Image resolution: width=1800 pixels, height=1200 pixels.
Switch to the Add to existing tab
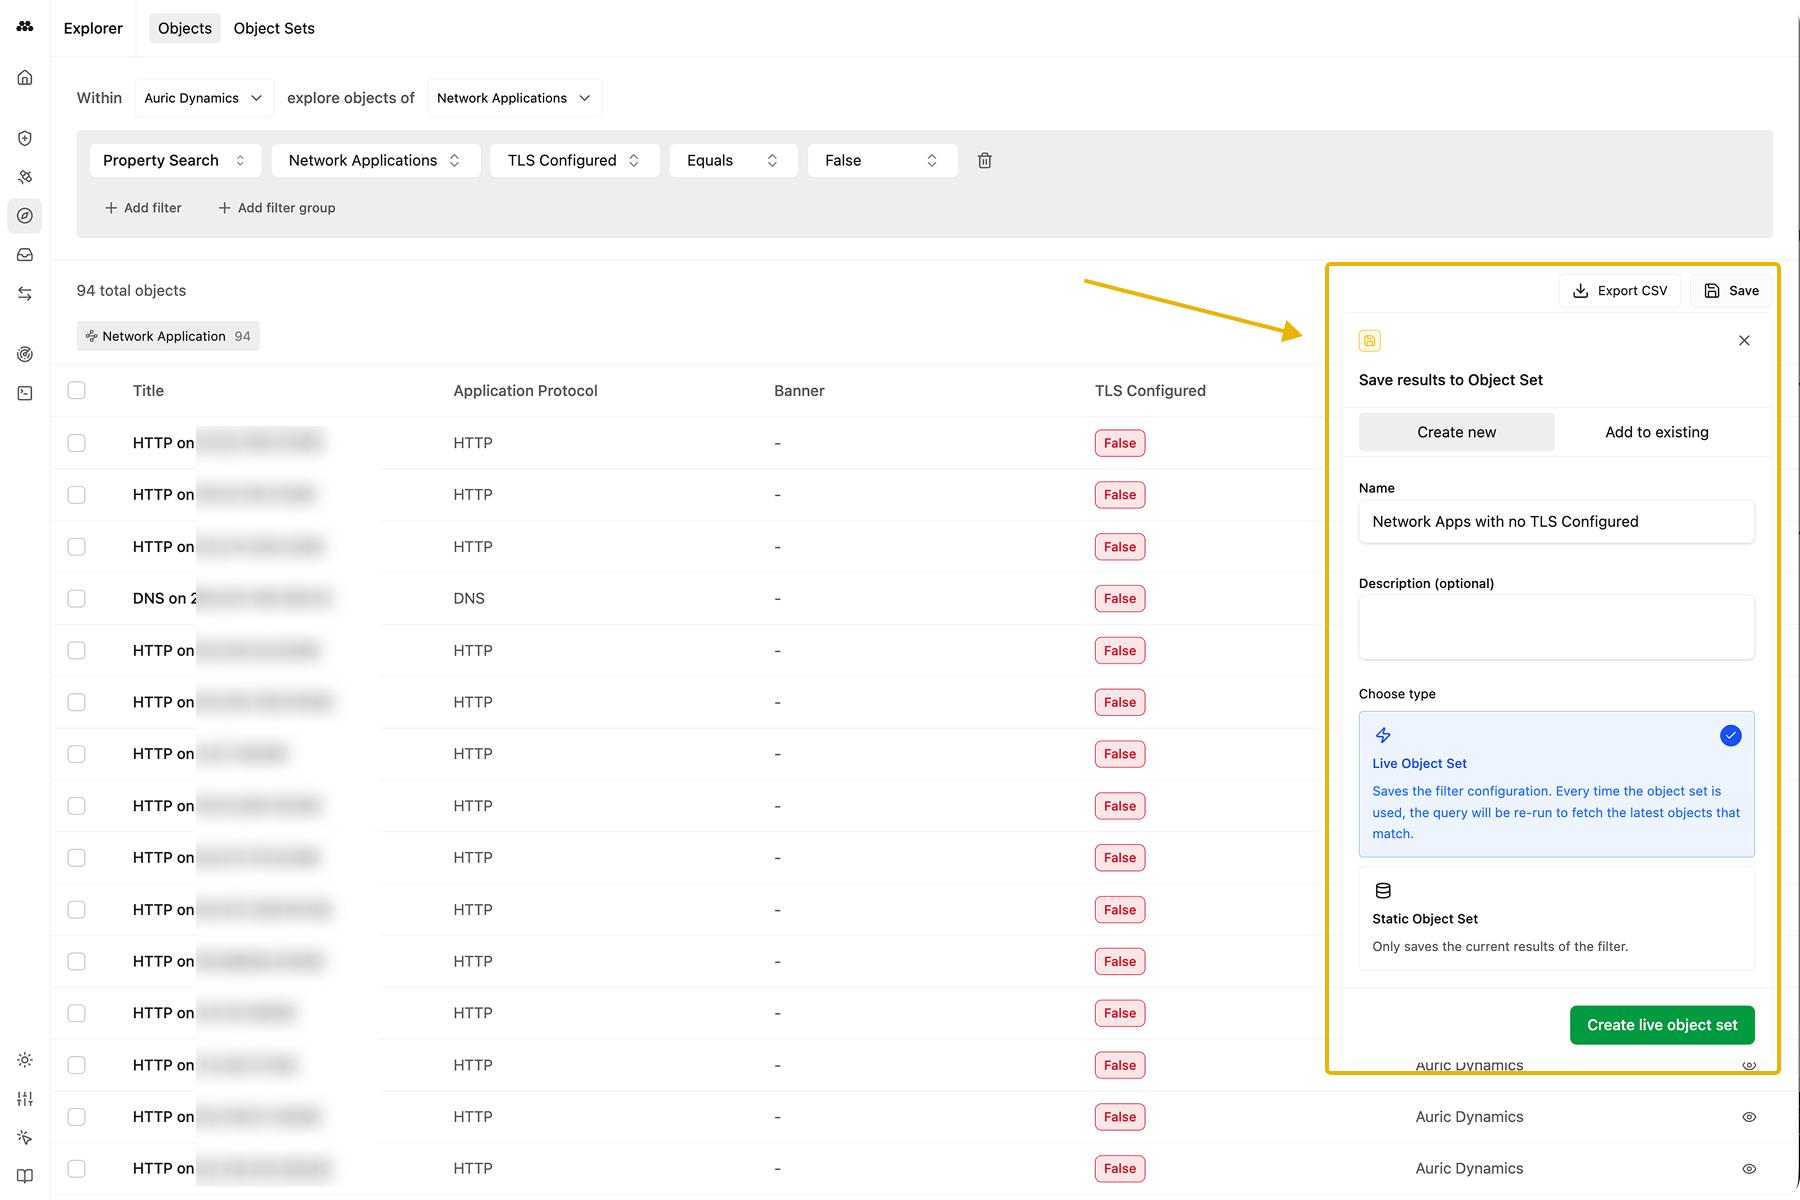(1656, 432)
